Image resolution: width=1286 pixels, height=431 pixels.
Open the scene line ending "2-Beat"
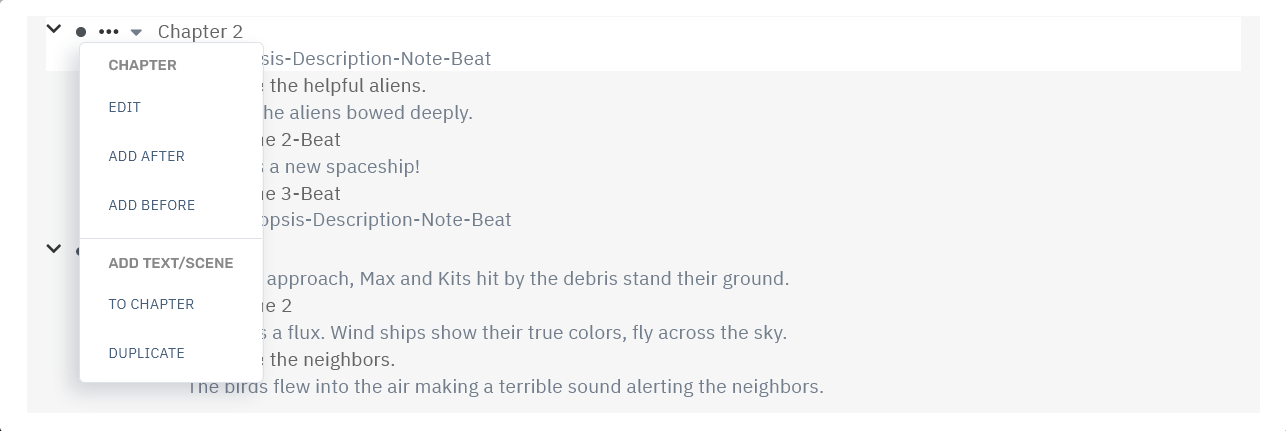point(302,140)
